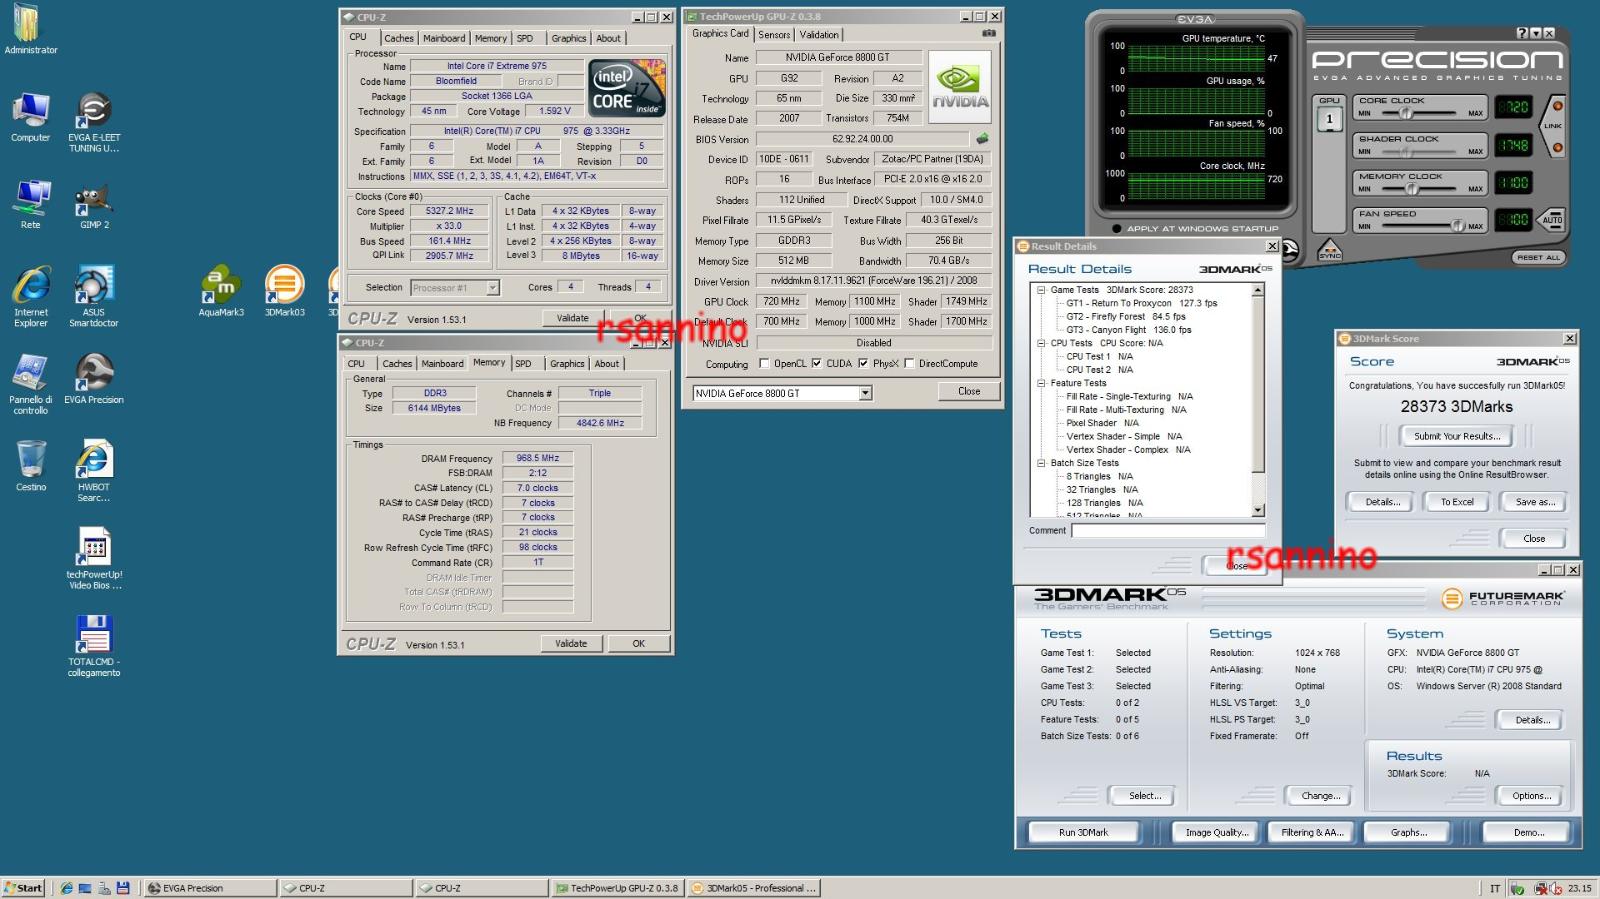
Task: Enable the OpenCL checkbox in GPU-Z
Action: tap(764, 364)
